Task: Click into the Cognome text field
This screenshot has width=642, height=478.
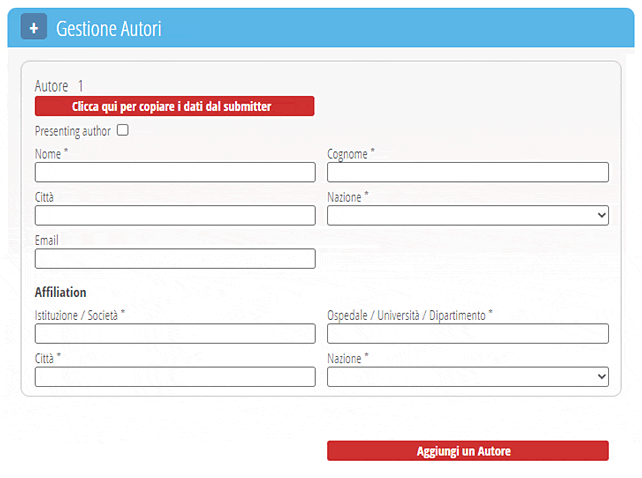Action: point(467,172)
